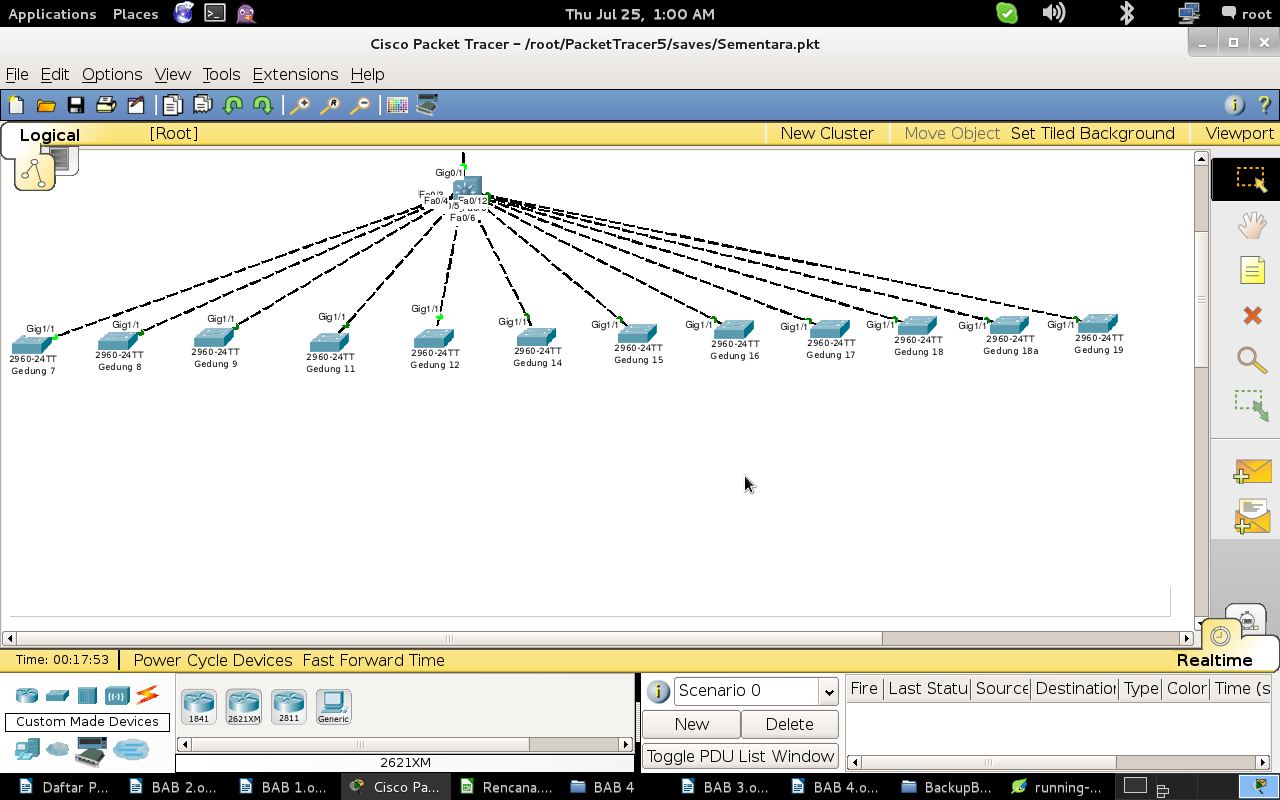Click the workspace horizontal scrollbar
Viewport: 1280px width, 800px height.
[x=600, y=638]
